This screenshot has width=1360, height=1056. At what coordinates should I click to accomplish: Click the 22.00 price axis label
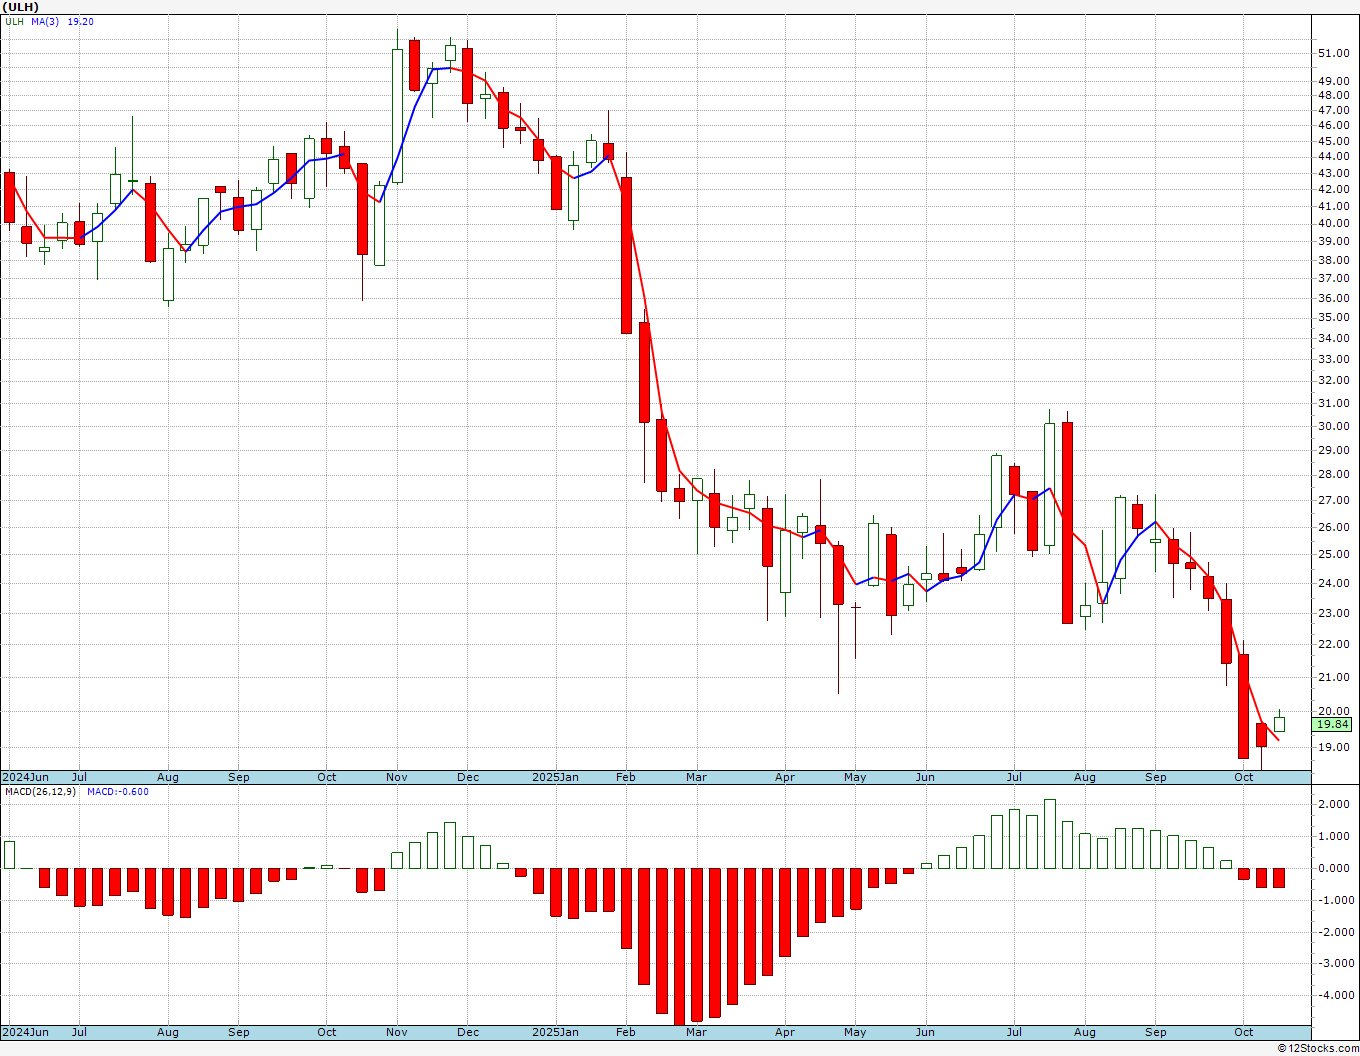[1333, 644]
